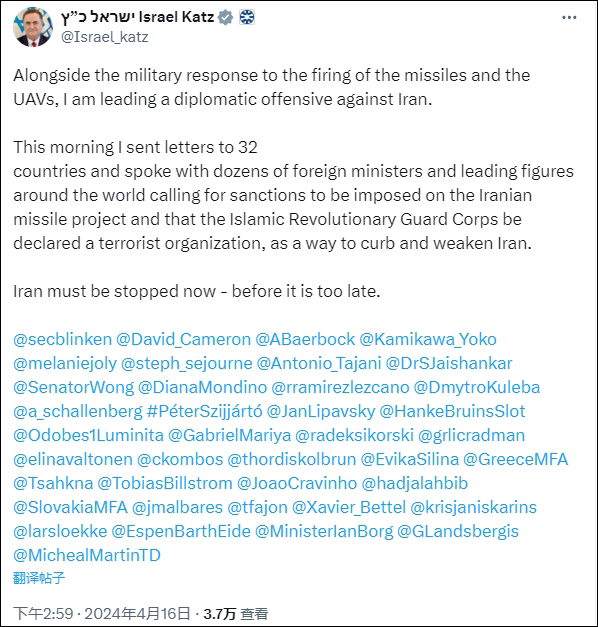The width and height of the screenshot is (598, 627).
Task: Visit the @David_Cameron mention
Action: click(x=184, y=339)
